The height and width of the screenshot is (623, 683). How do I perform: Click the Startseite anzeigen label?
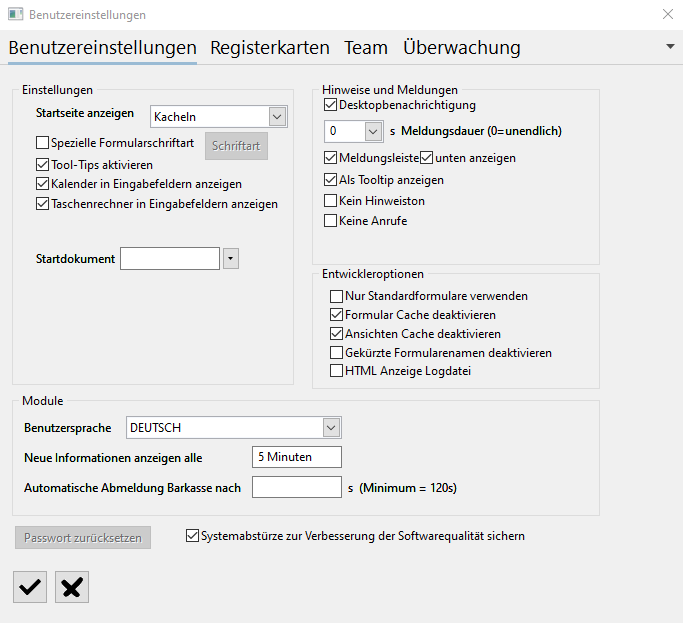pos(85,113)
